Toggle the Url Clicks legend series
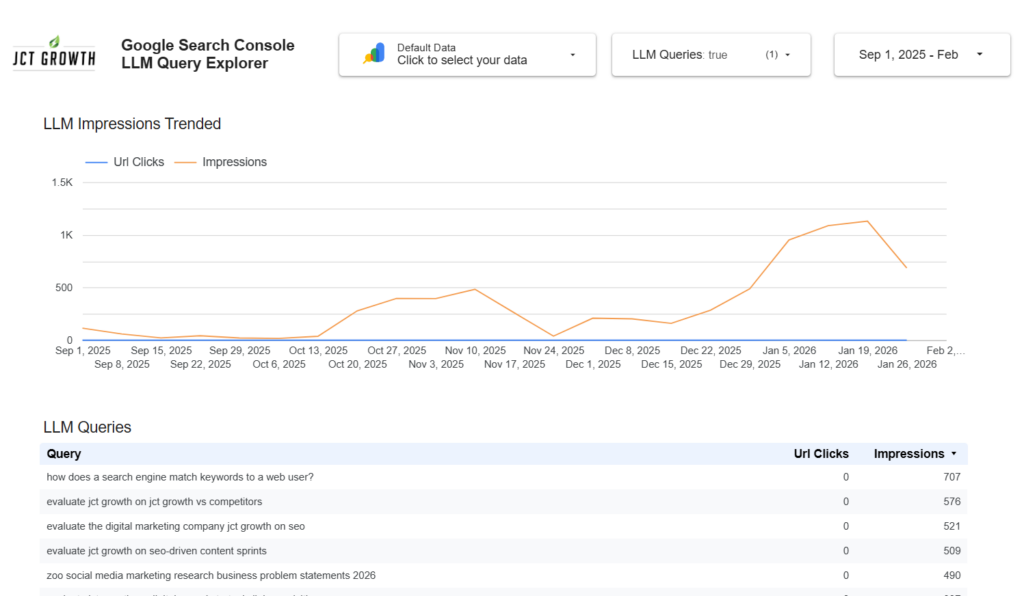1024x596 pixels. pyautogui.click(x=126, y=162)
